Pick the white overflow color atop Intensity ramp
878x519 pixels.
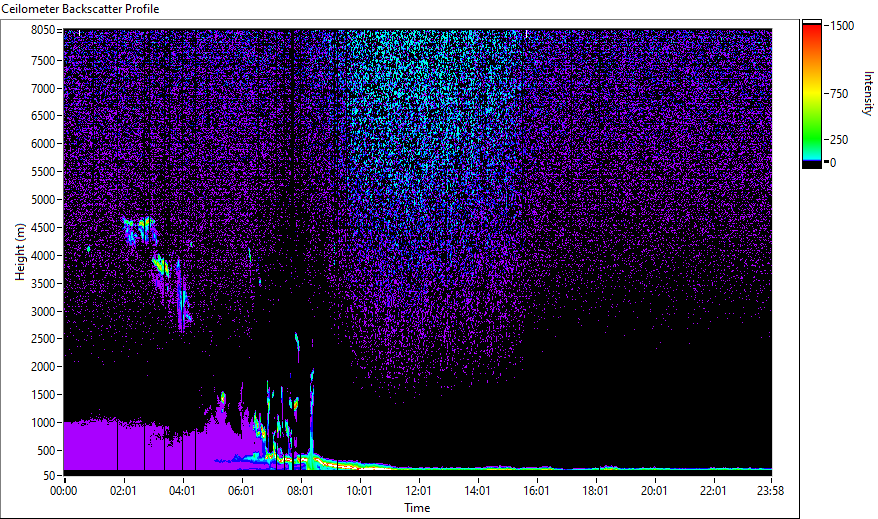point(811,22)
